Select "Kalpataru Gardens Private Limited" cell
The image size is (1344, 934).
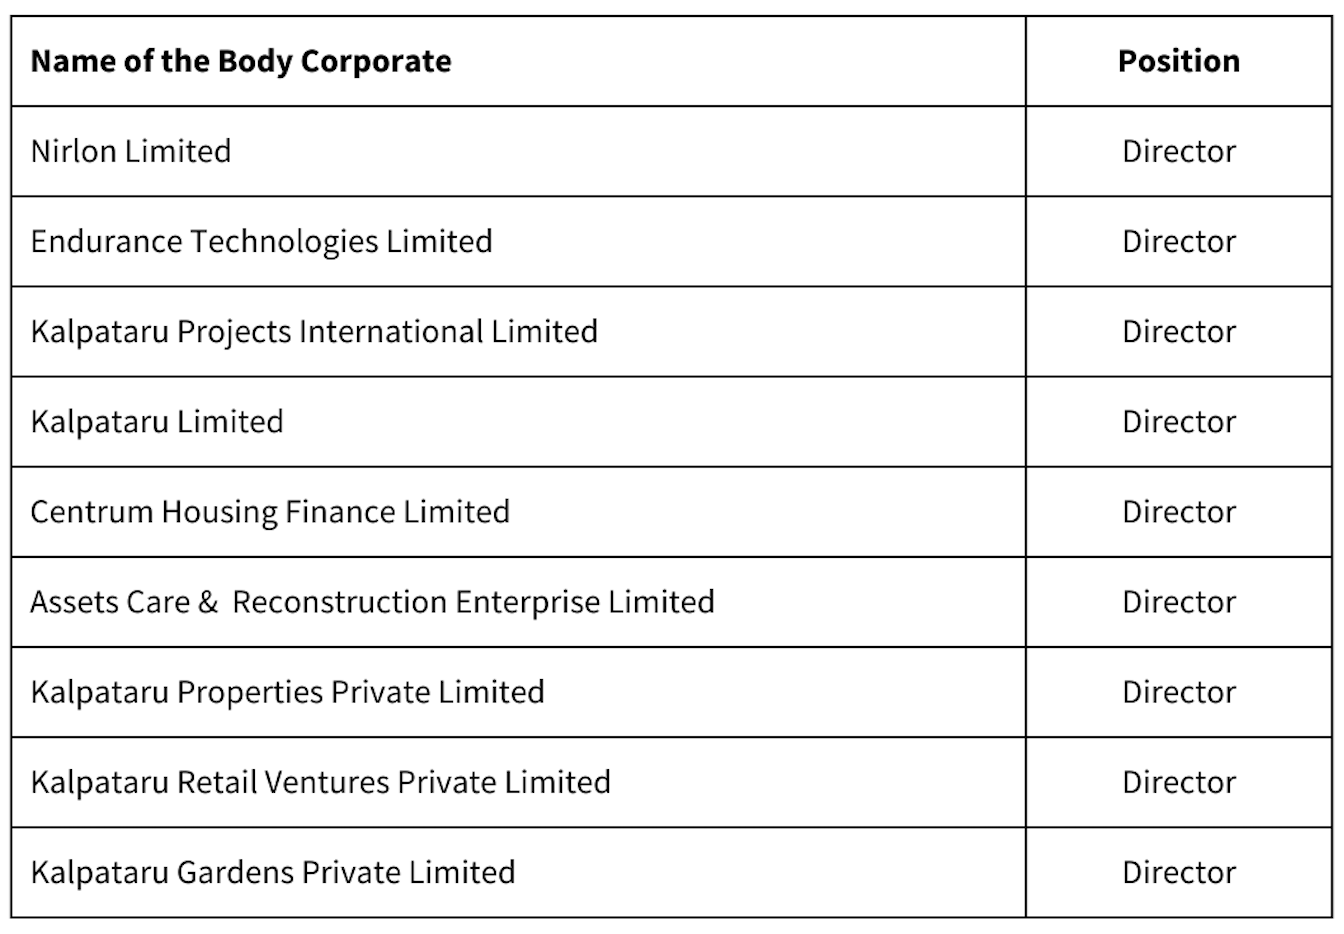pos(273,872)
